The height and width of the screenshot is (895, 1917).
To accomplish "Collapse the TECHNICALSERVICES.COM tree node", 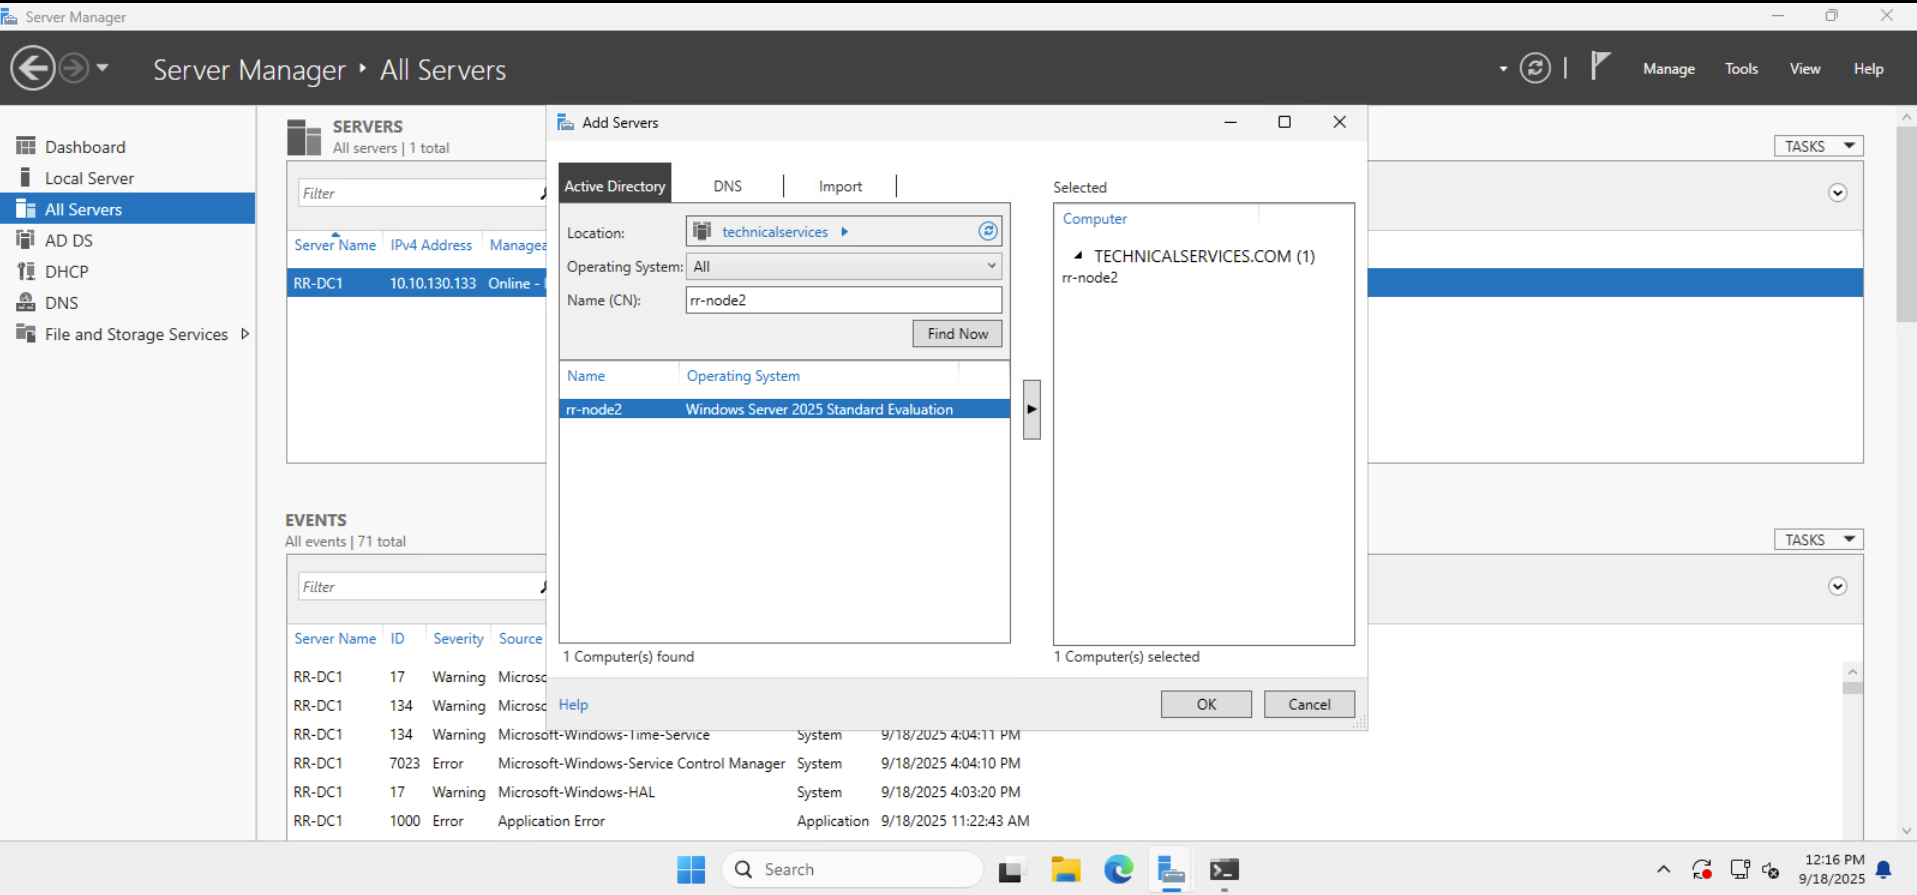I will pyautogui.click(x=1078, y=256).
